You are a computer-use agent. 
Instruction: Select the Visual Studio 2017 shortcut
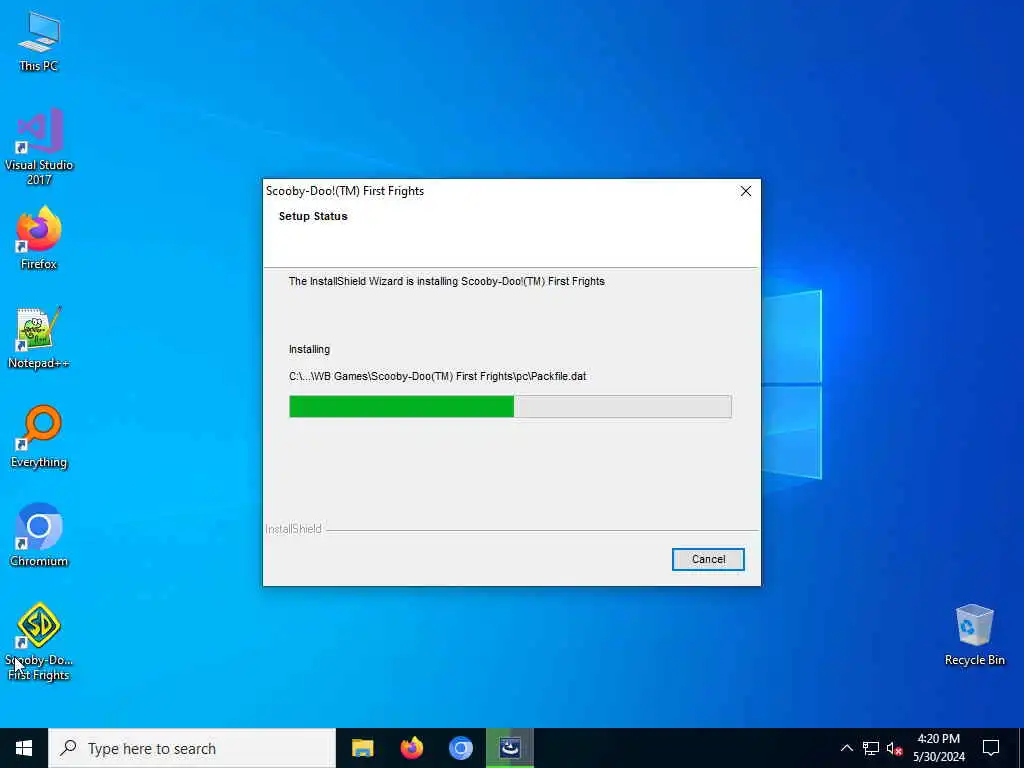click(x=39, y=147)
